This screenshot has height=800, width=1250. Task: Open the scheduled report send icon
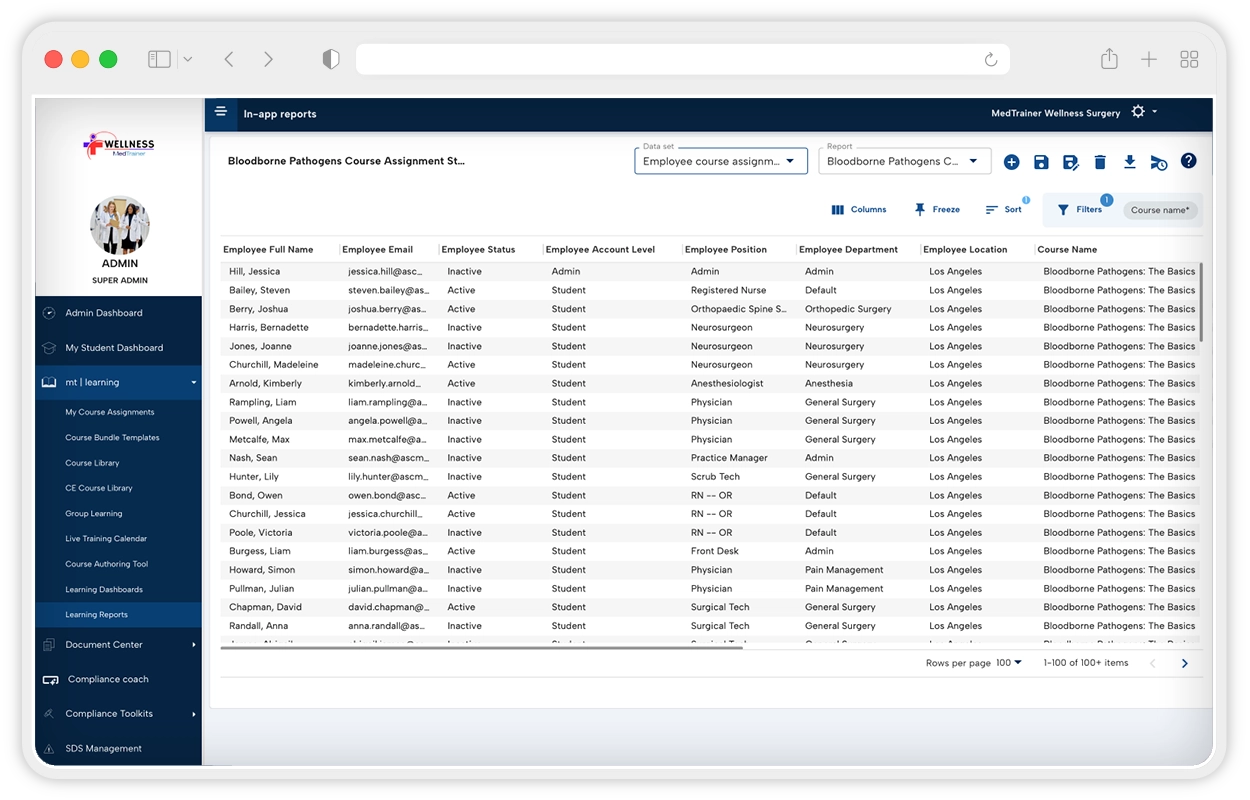point(1159,161)
